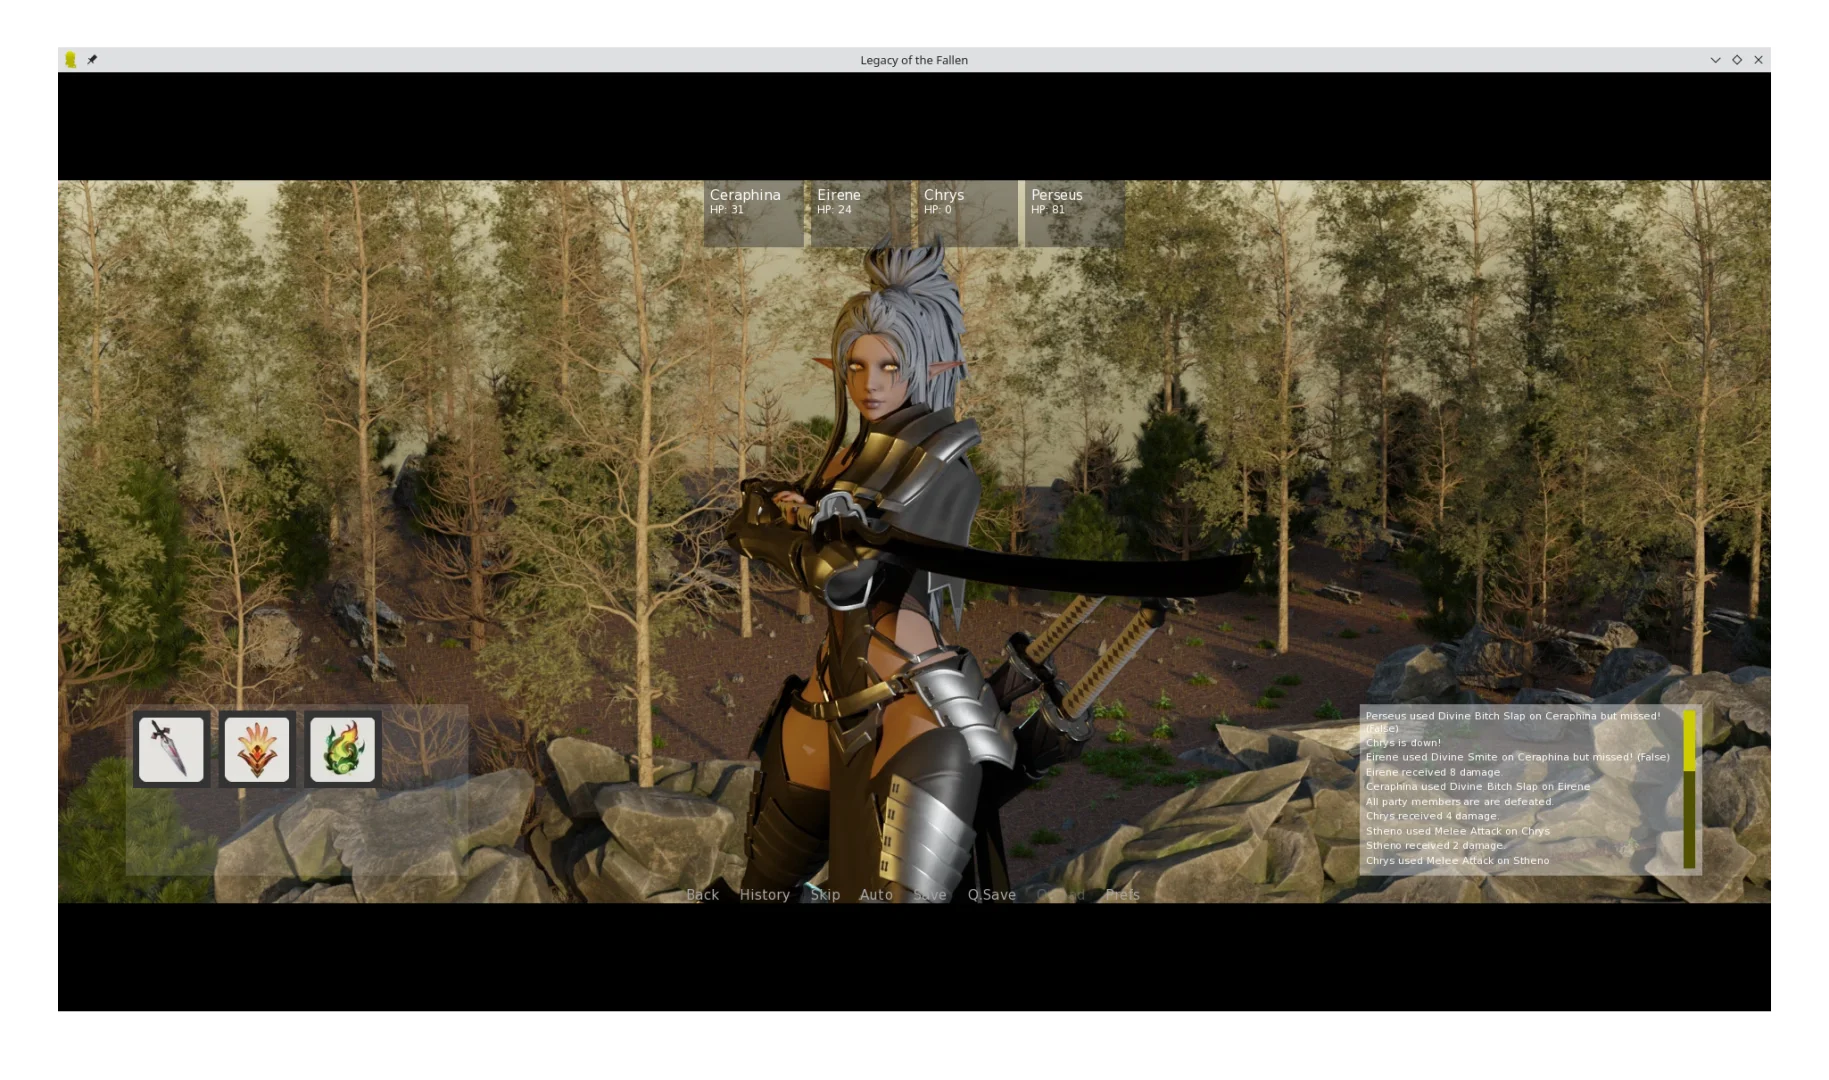Choose the Chrys panel showing HP 0
Image resolution: width=1829 pixels, height=1080 pixels.
point(967,213)
